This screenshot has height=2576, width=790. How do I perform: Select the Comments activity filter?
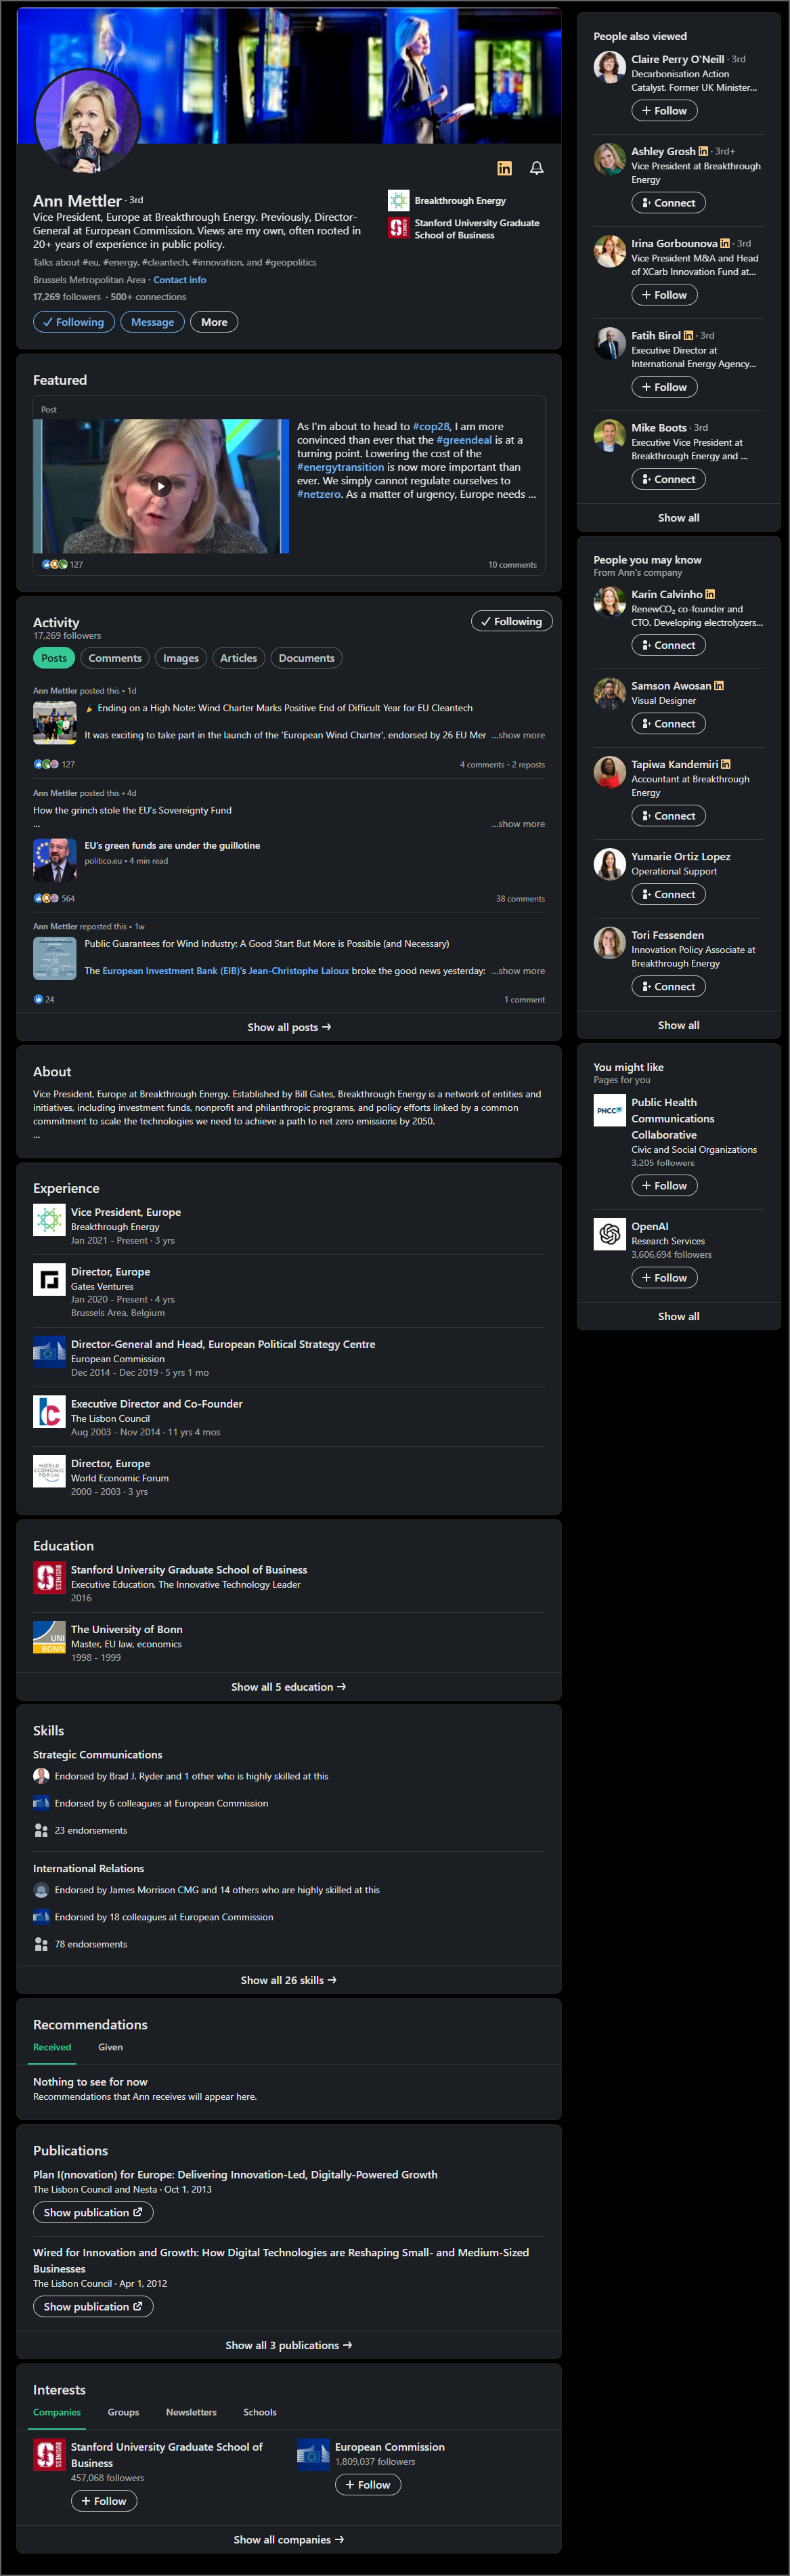[x=115, y=658]
